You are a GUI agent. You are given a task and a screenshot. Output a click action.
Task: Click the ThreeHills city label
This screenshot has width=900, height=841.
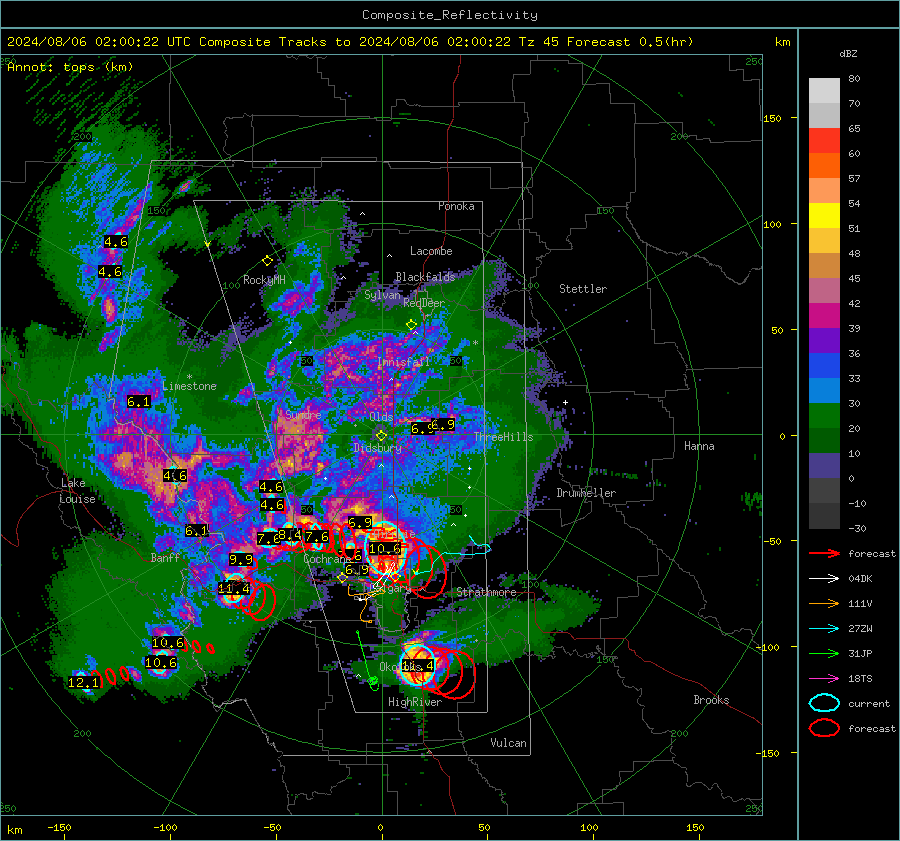click(504, 437)
